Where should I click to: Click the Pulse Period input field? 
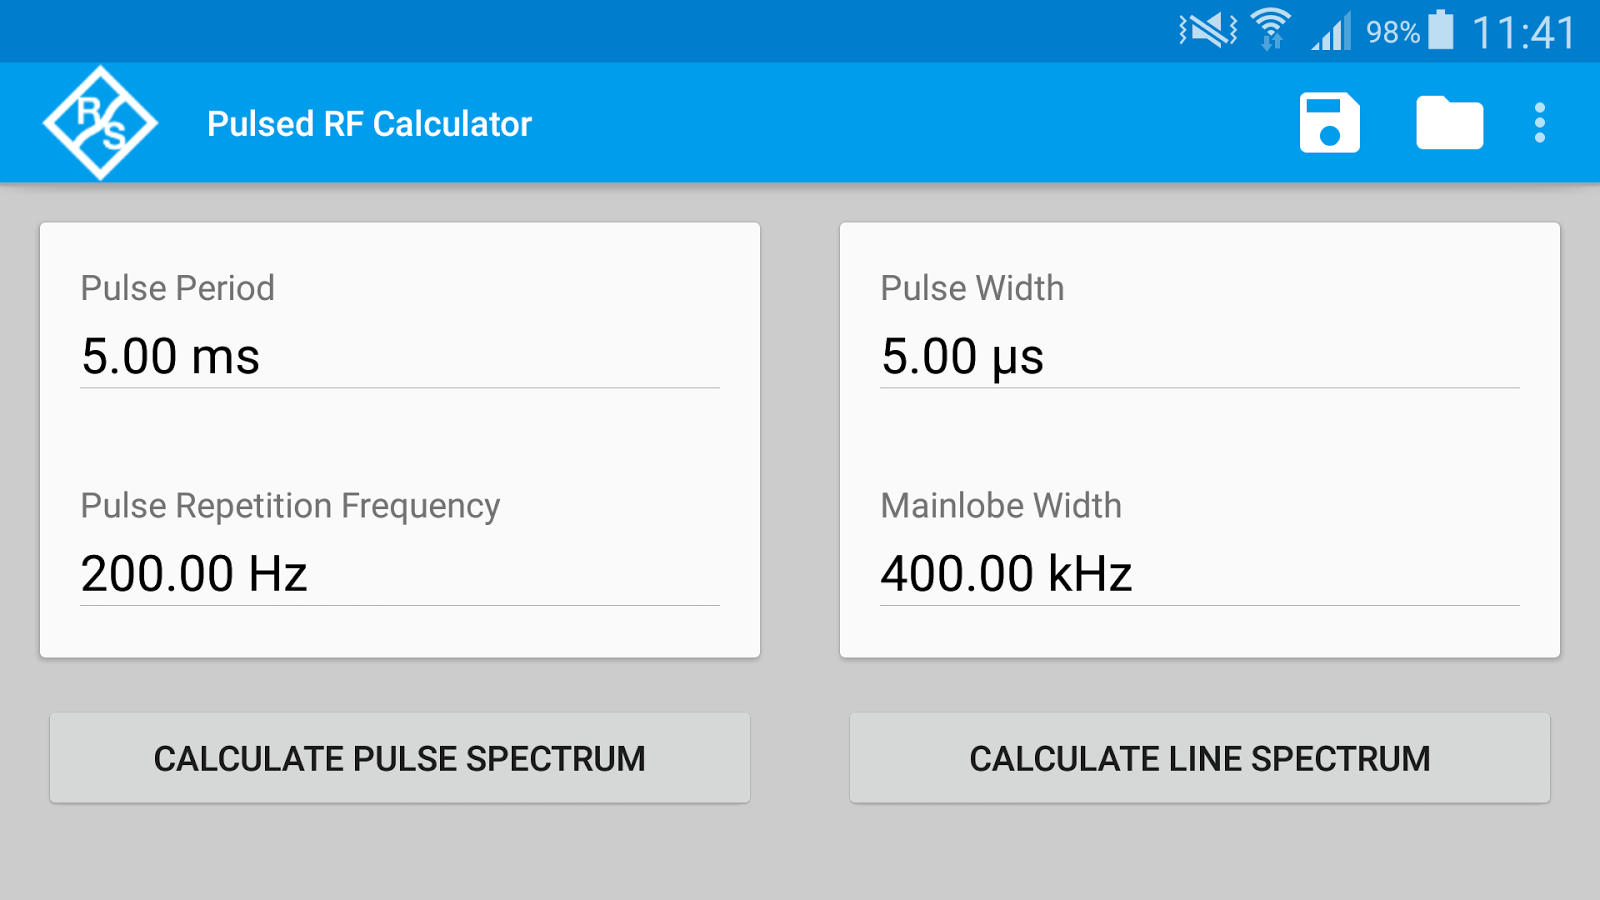click(400, 358)
